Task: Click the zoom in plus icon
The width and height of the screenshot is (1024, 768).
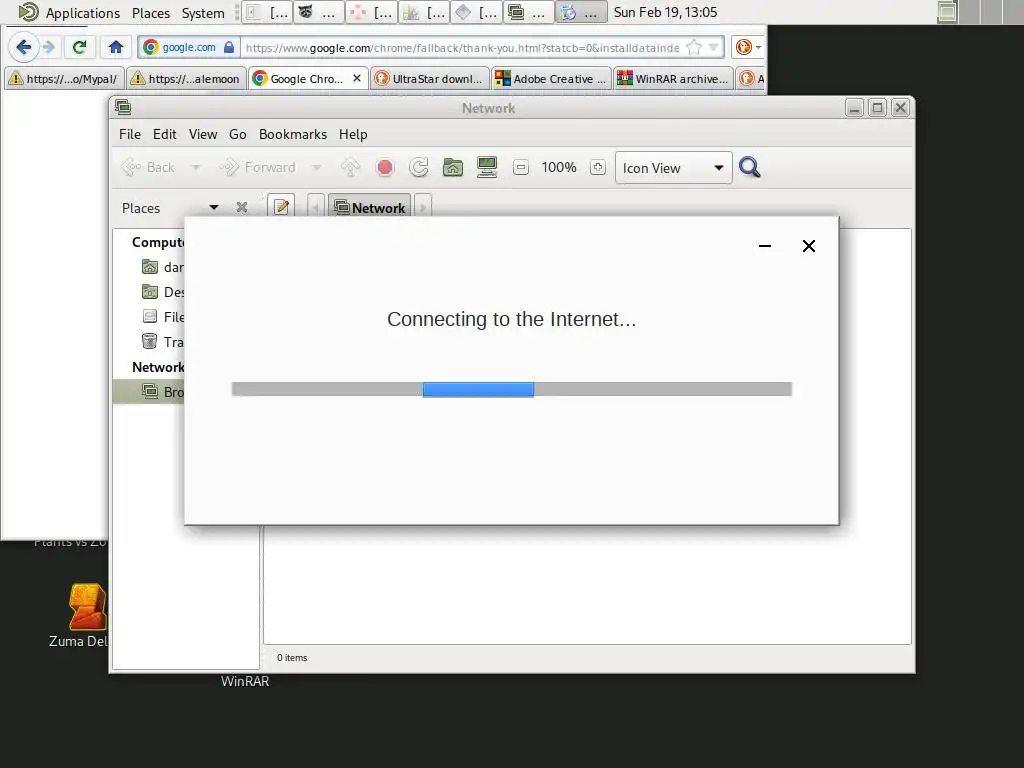Action: pos(598,168)
